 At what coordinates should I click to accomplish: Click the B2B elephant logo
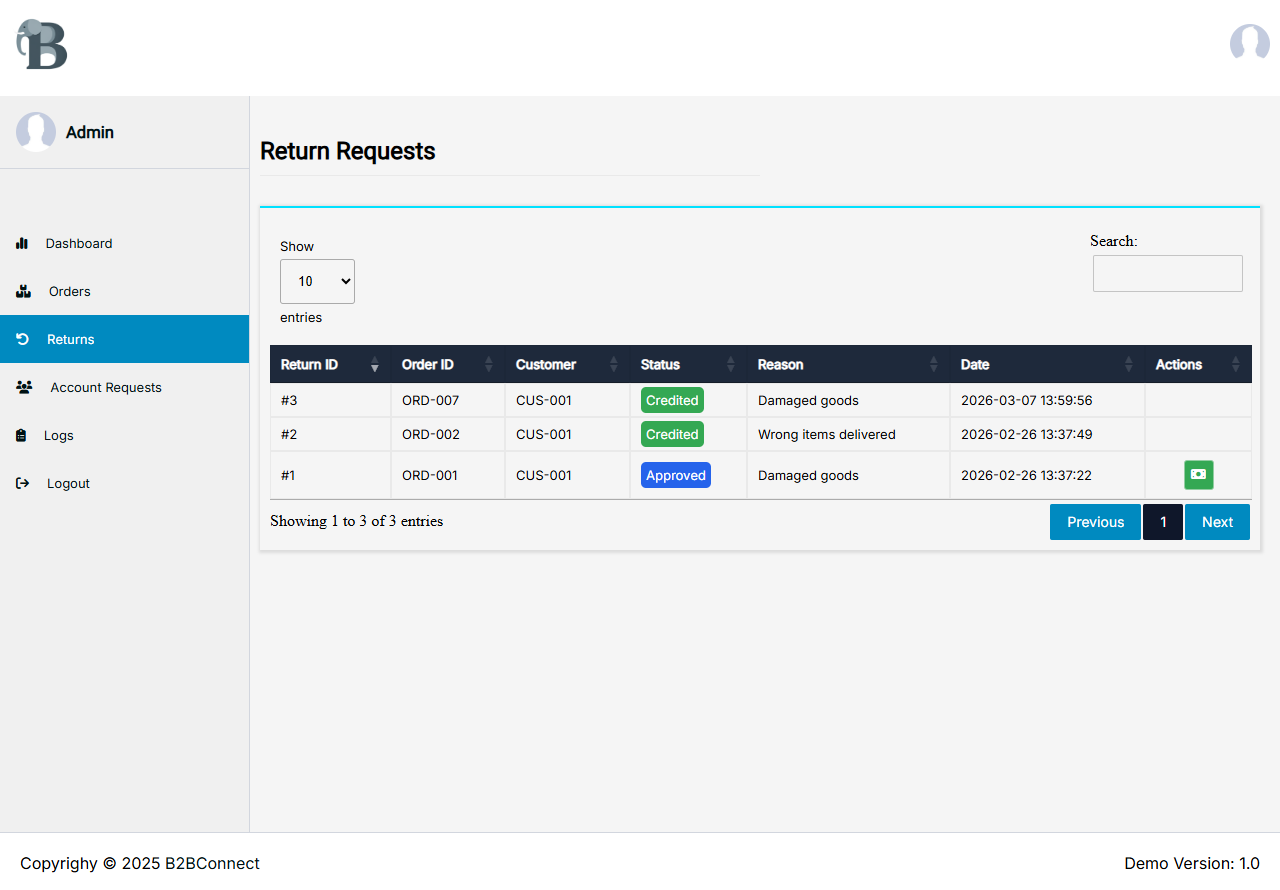42,44
